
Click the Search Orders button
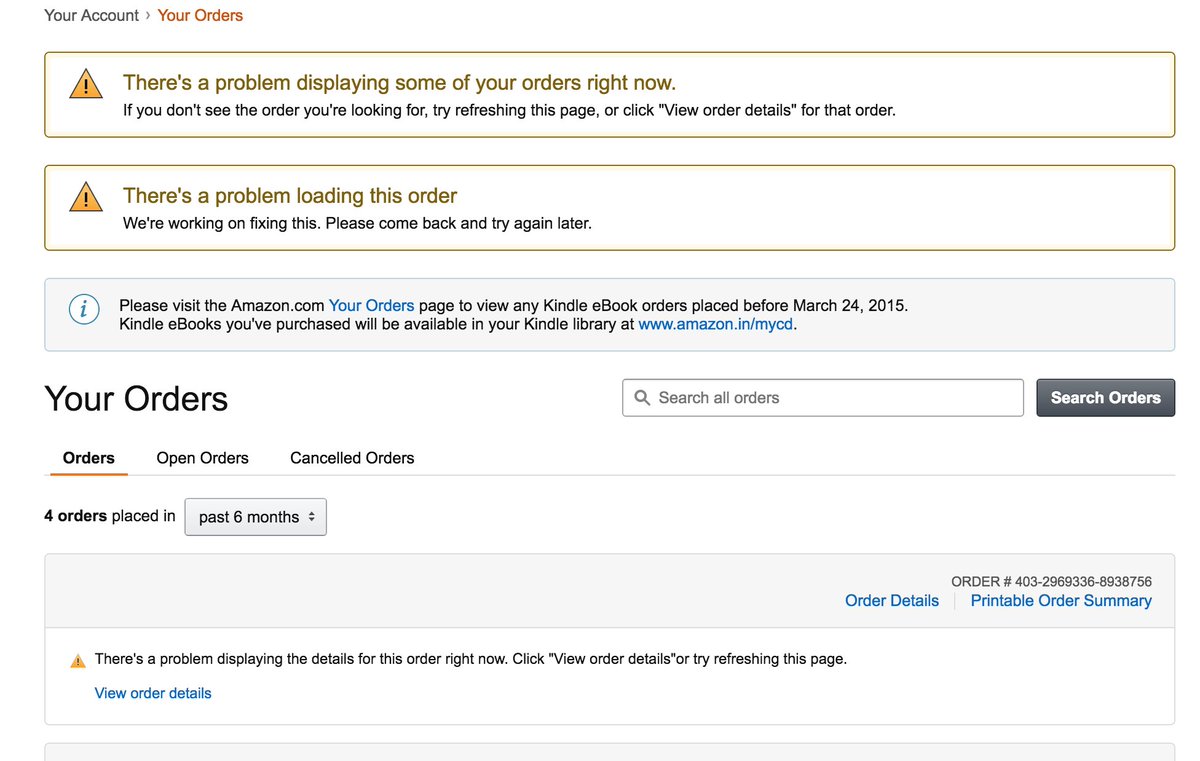(x=1105, y=397)
